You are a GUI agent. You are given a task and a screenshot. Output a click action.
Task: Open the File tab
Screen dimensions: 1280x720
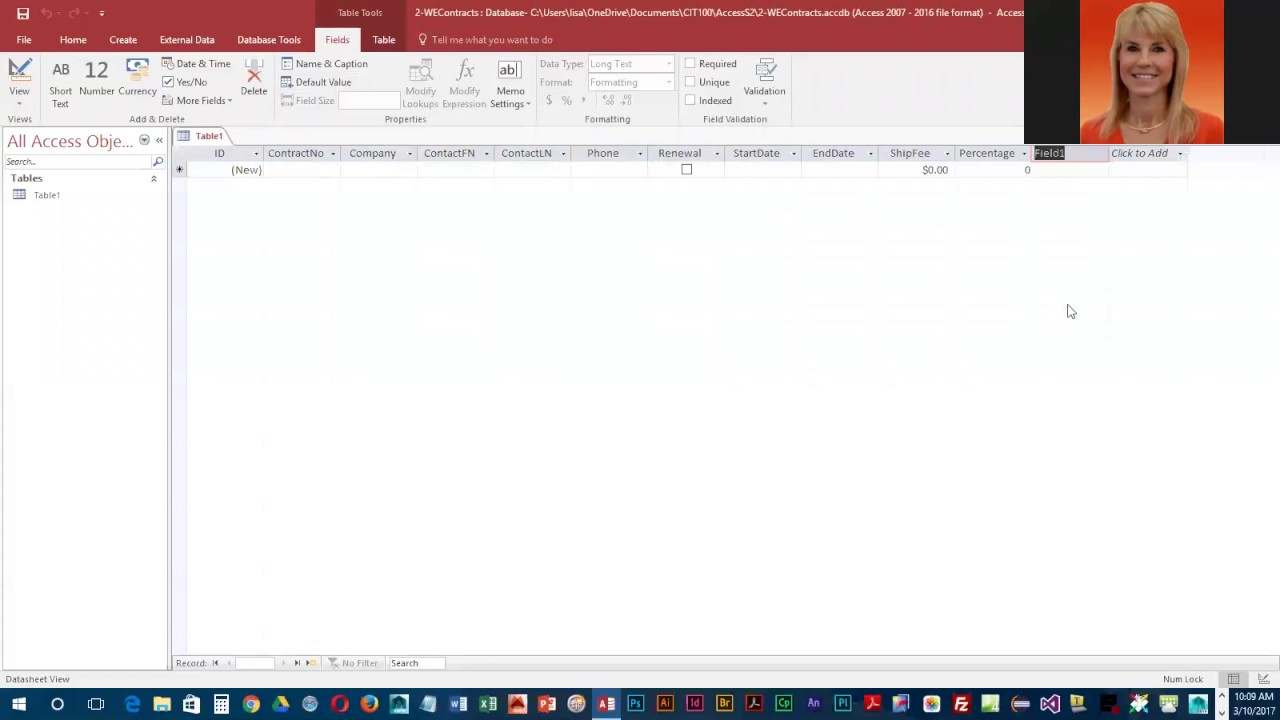[x=24, y=40]
